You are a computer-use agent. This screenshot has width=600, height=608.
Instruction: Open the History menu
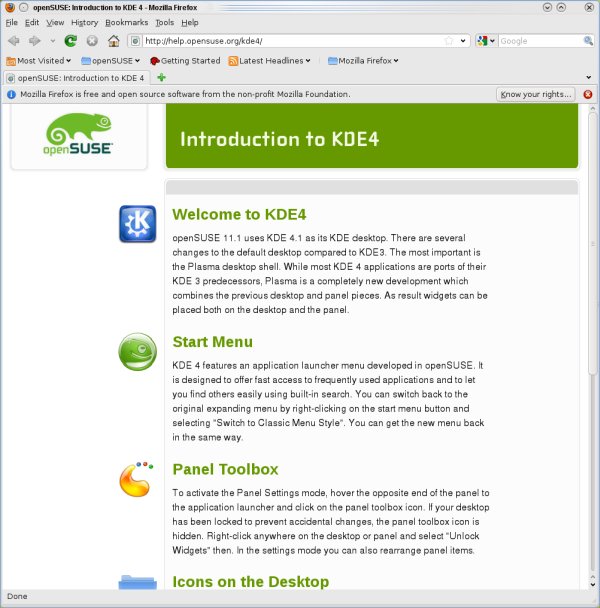85,22
